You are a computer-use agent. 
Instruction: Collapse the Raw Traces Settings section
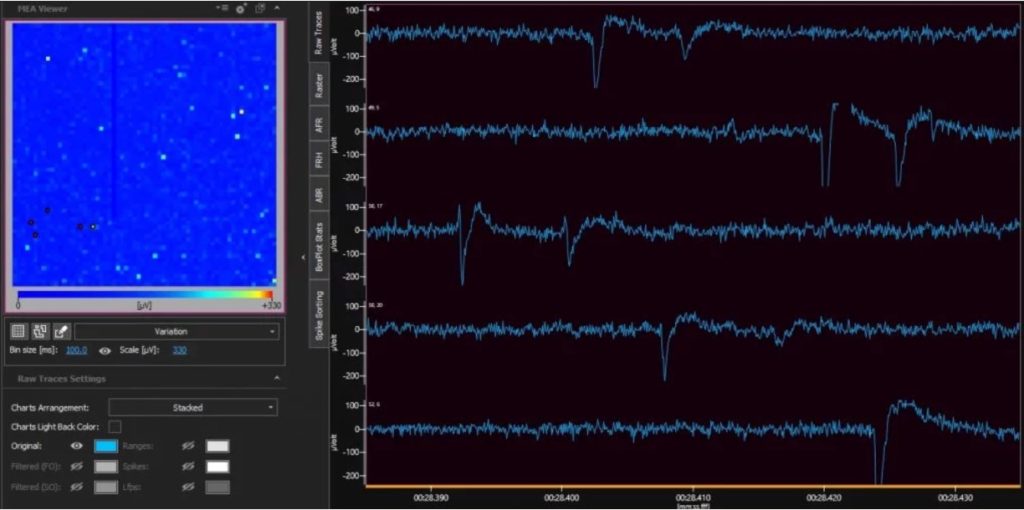(277, 378)
